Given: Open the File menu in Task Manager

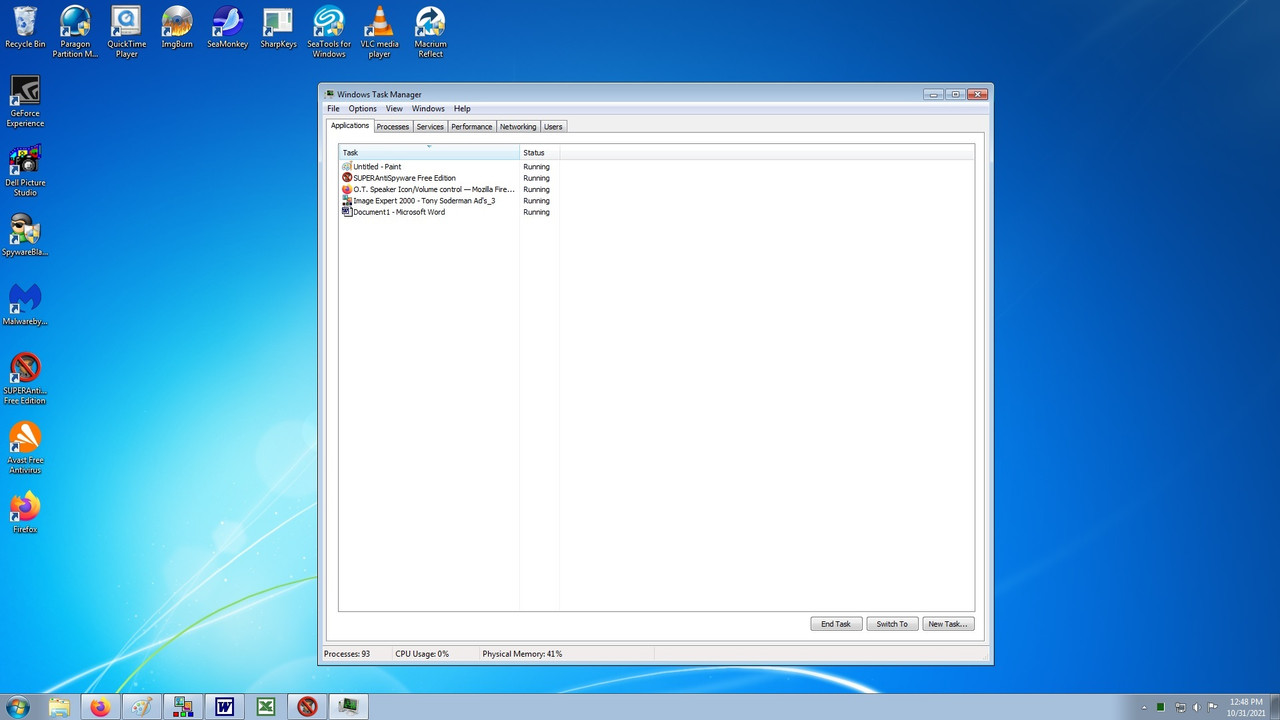Looking at the screenshot, I should point(333,109).
